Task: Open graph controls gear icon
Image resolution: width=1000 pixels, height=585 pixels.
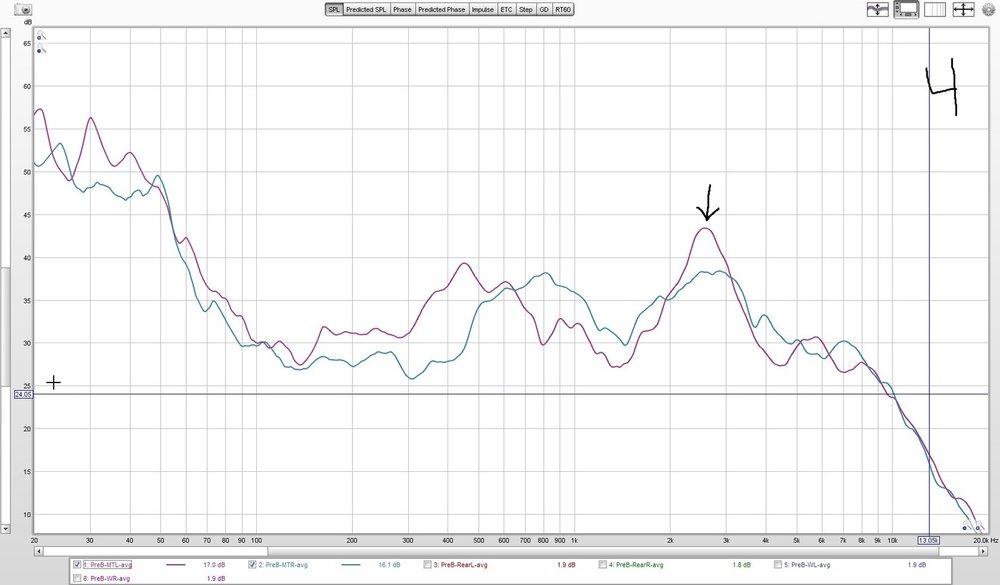Action: [989, 10]
